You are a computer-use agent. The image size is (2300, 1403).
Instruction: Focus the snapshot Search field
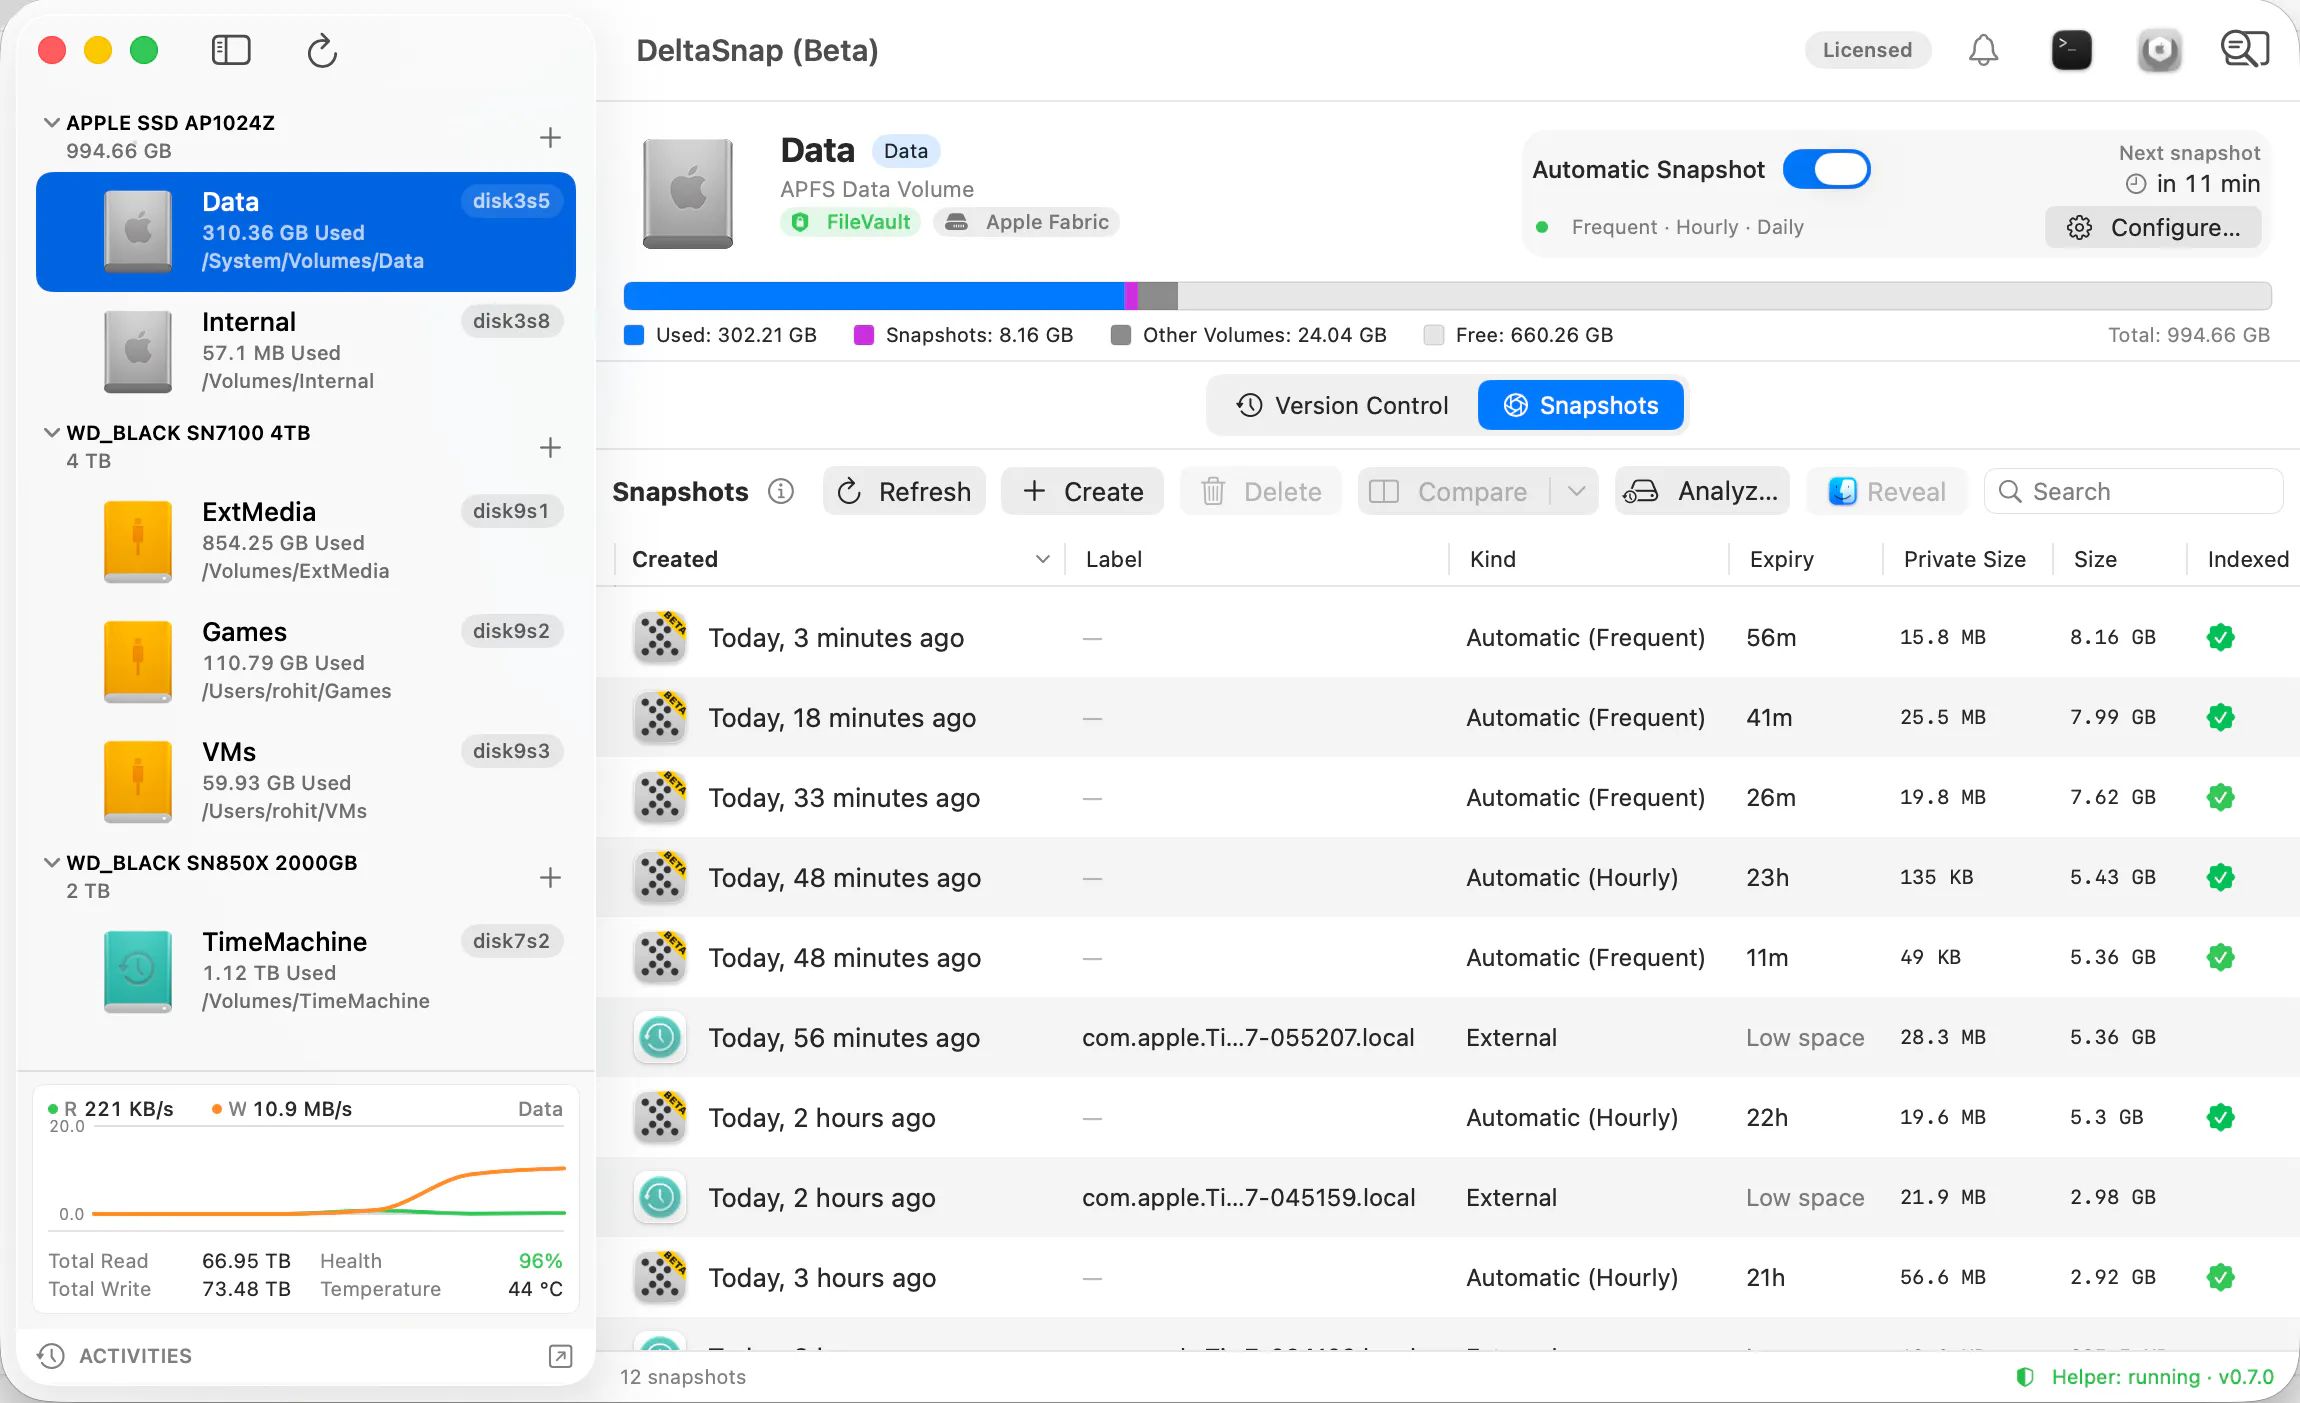click(x=2133, y=491)
